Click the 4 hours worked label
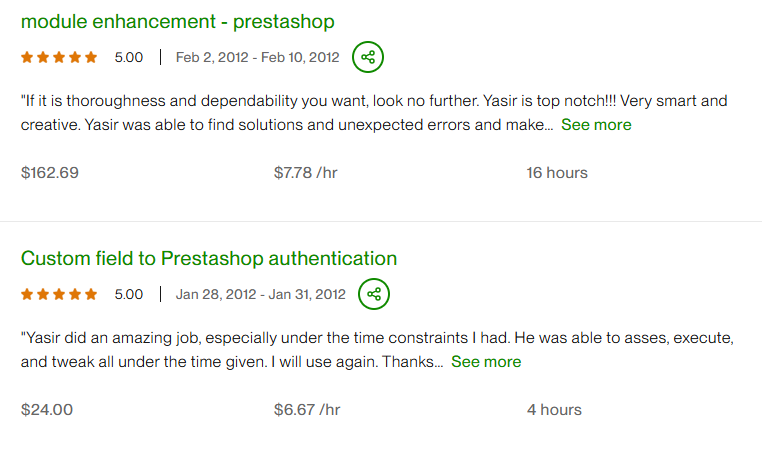This screenshot has width=762, height=450. point(554,410)
